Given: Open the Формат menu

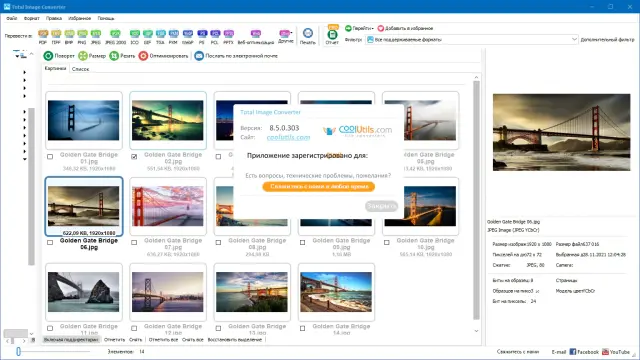Looking at the screenshot, I should point(31,18).
